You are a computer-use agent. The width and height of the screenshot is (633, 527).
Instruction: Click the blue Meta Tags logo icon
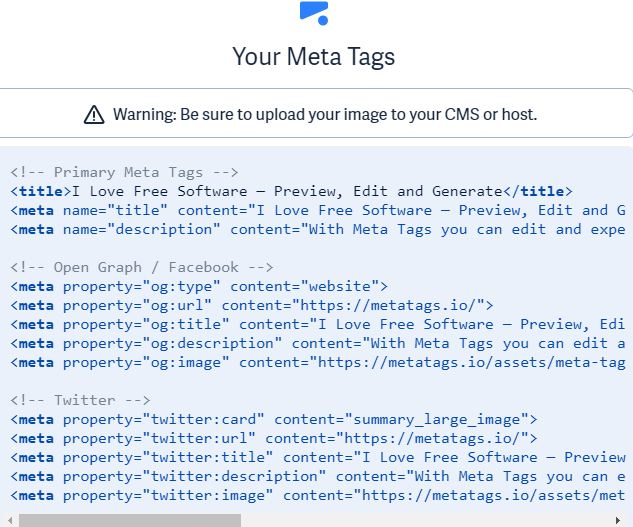tap(314, 11)
